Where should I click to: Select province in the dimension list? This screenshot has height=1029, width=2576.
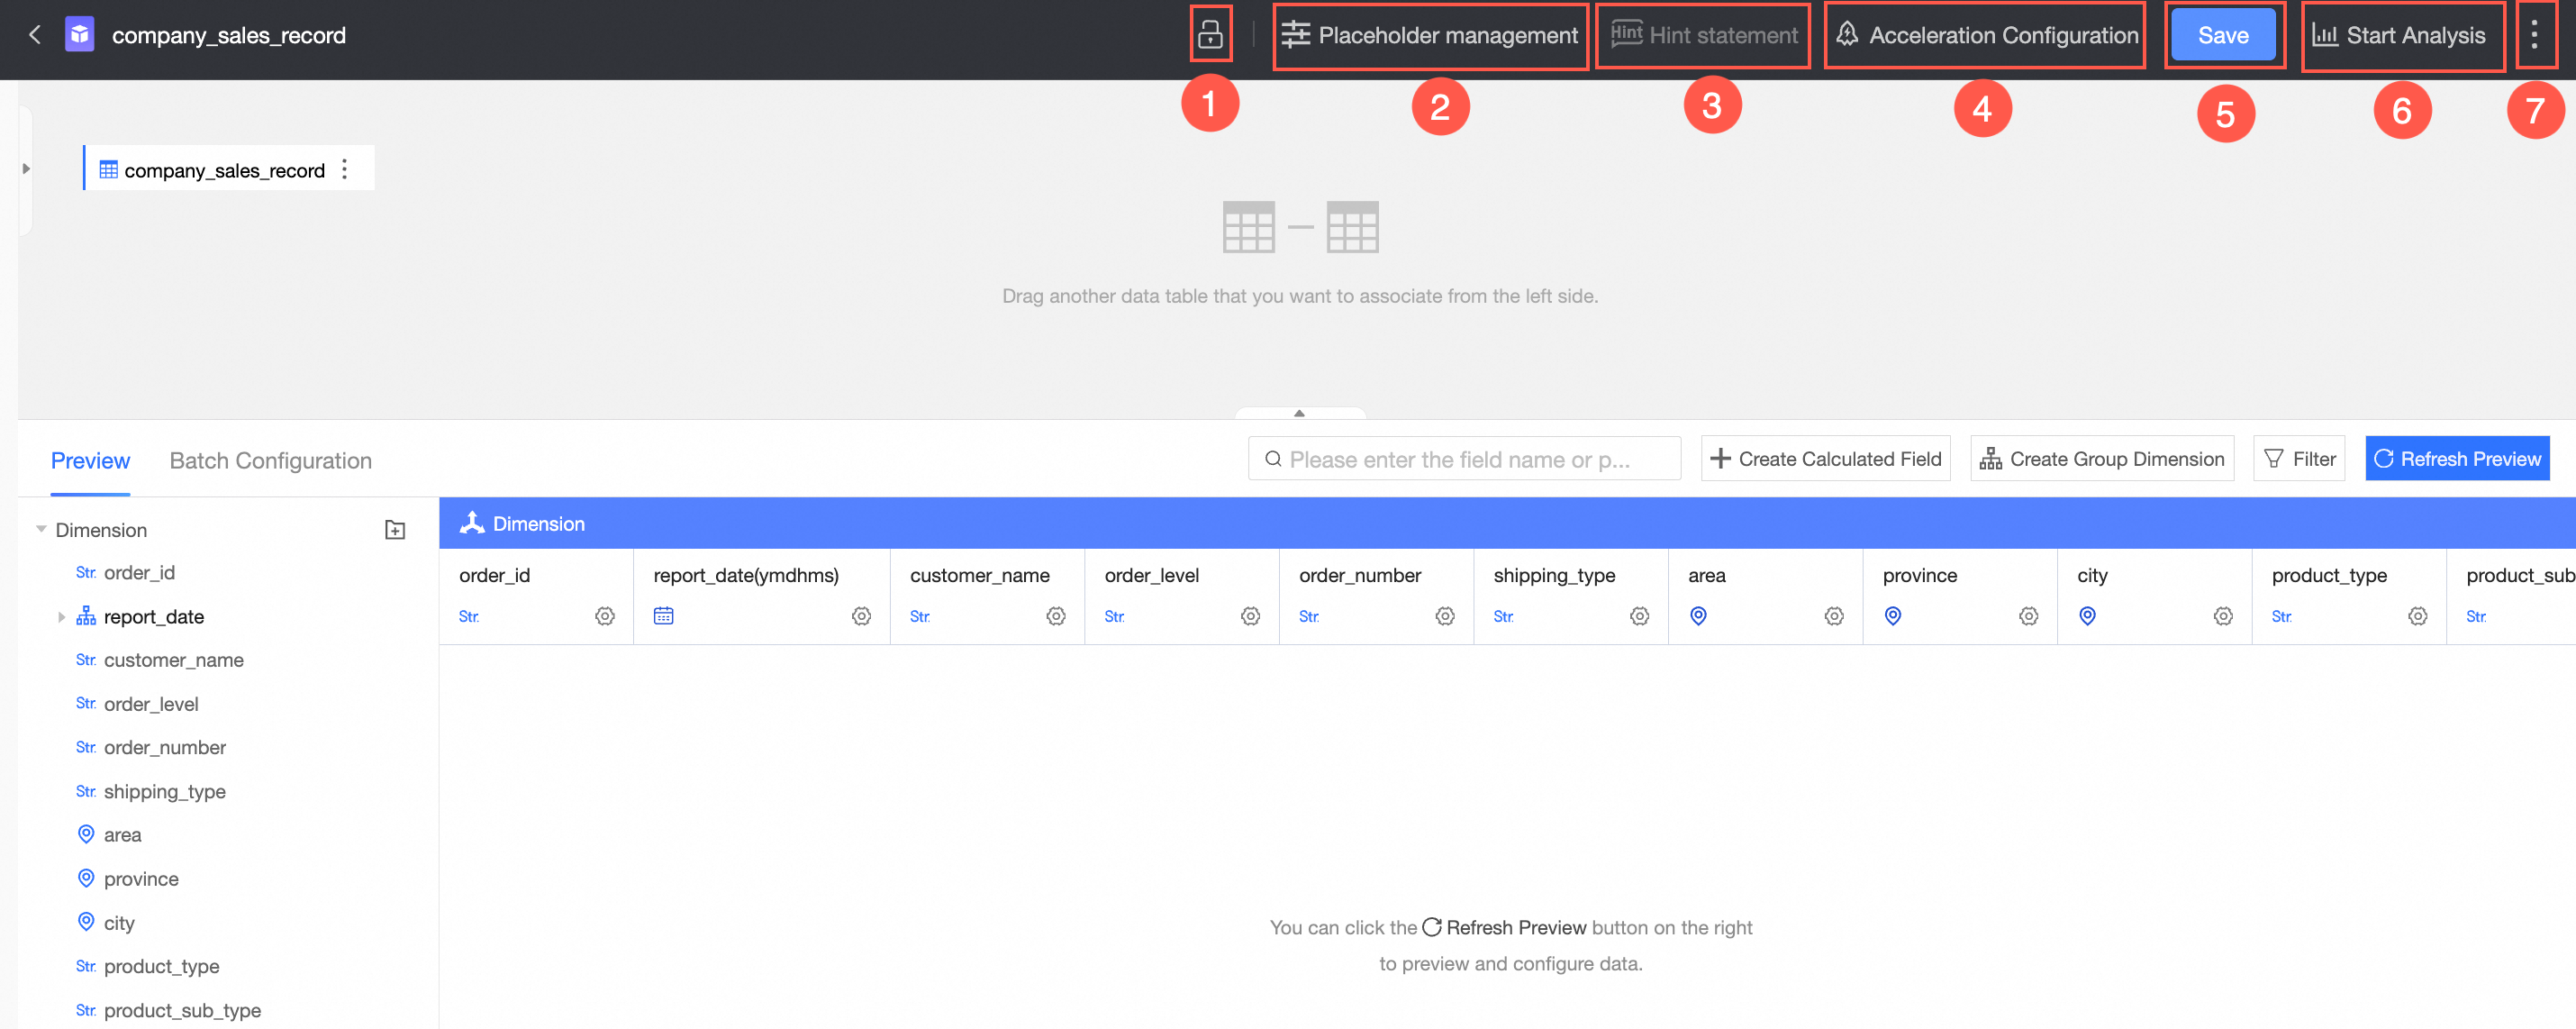point(141,879)
